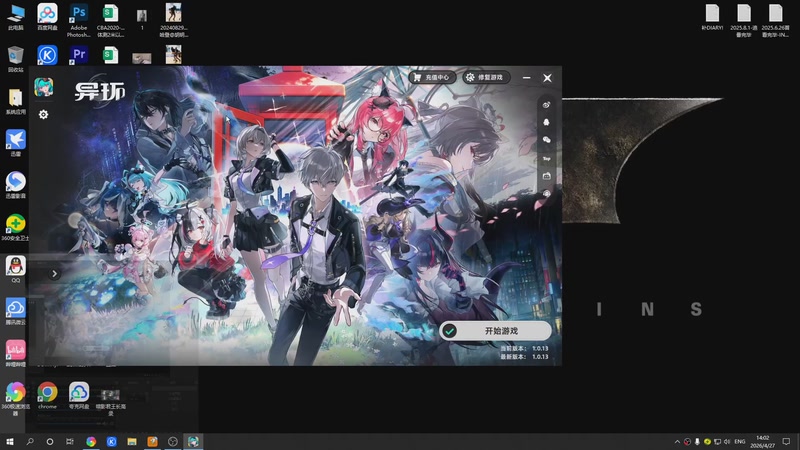
Task: Select the 腾讯微云 desktop icon
Action: [16, 311]
